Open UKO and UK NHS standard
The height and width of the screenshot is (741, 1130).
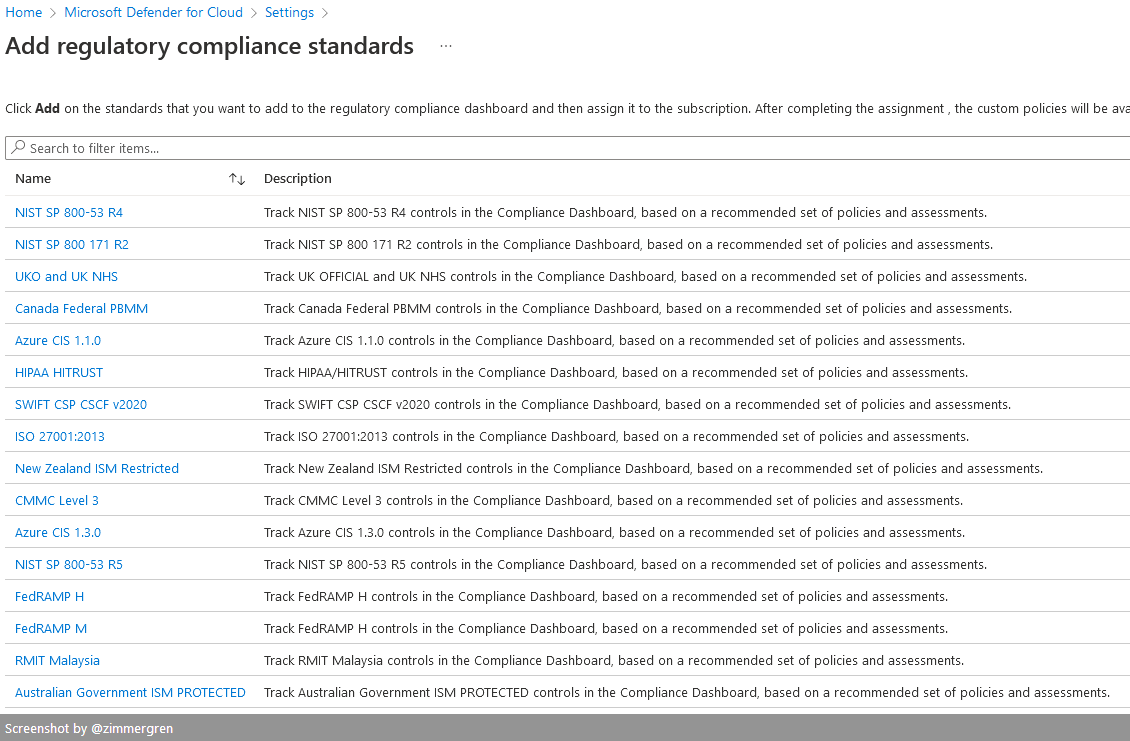66,277
